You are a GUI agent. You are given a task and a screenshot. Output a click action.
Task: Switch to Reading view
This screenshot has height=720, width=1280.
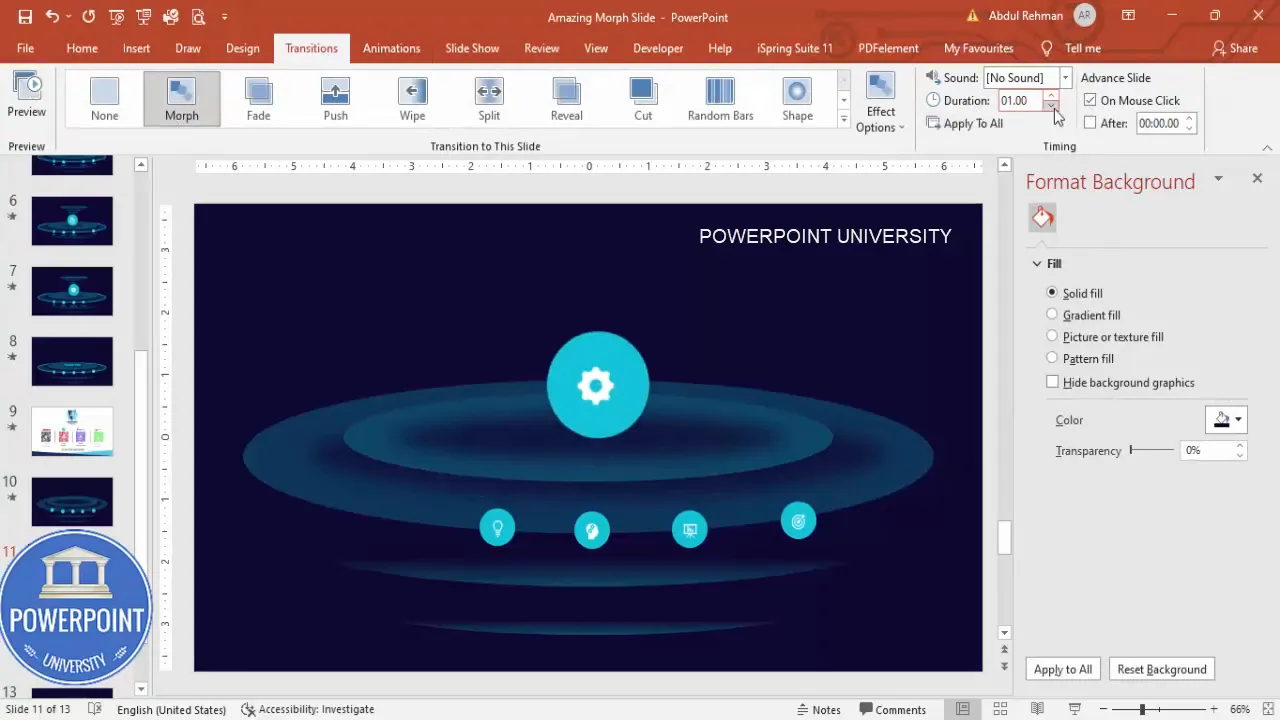(x=1037, y=709)
